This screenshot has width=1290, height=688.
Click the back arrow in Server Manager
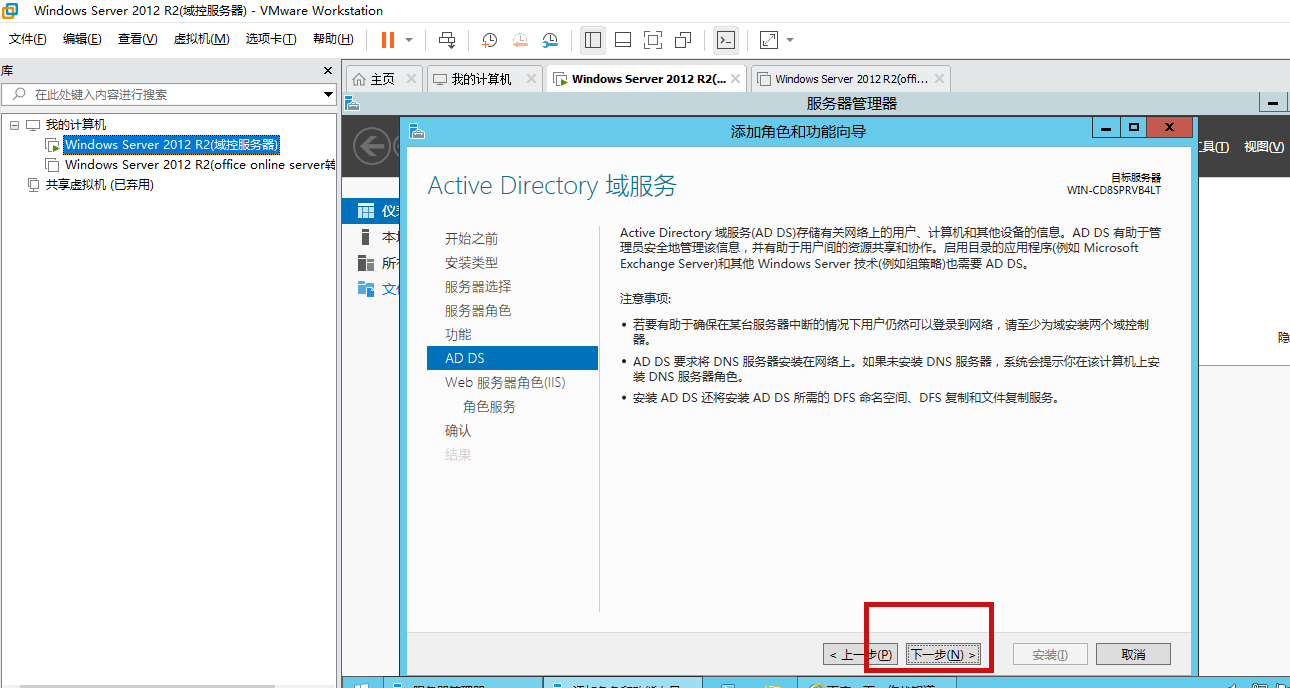pos(373,147)
